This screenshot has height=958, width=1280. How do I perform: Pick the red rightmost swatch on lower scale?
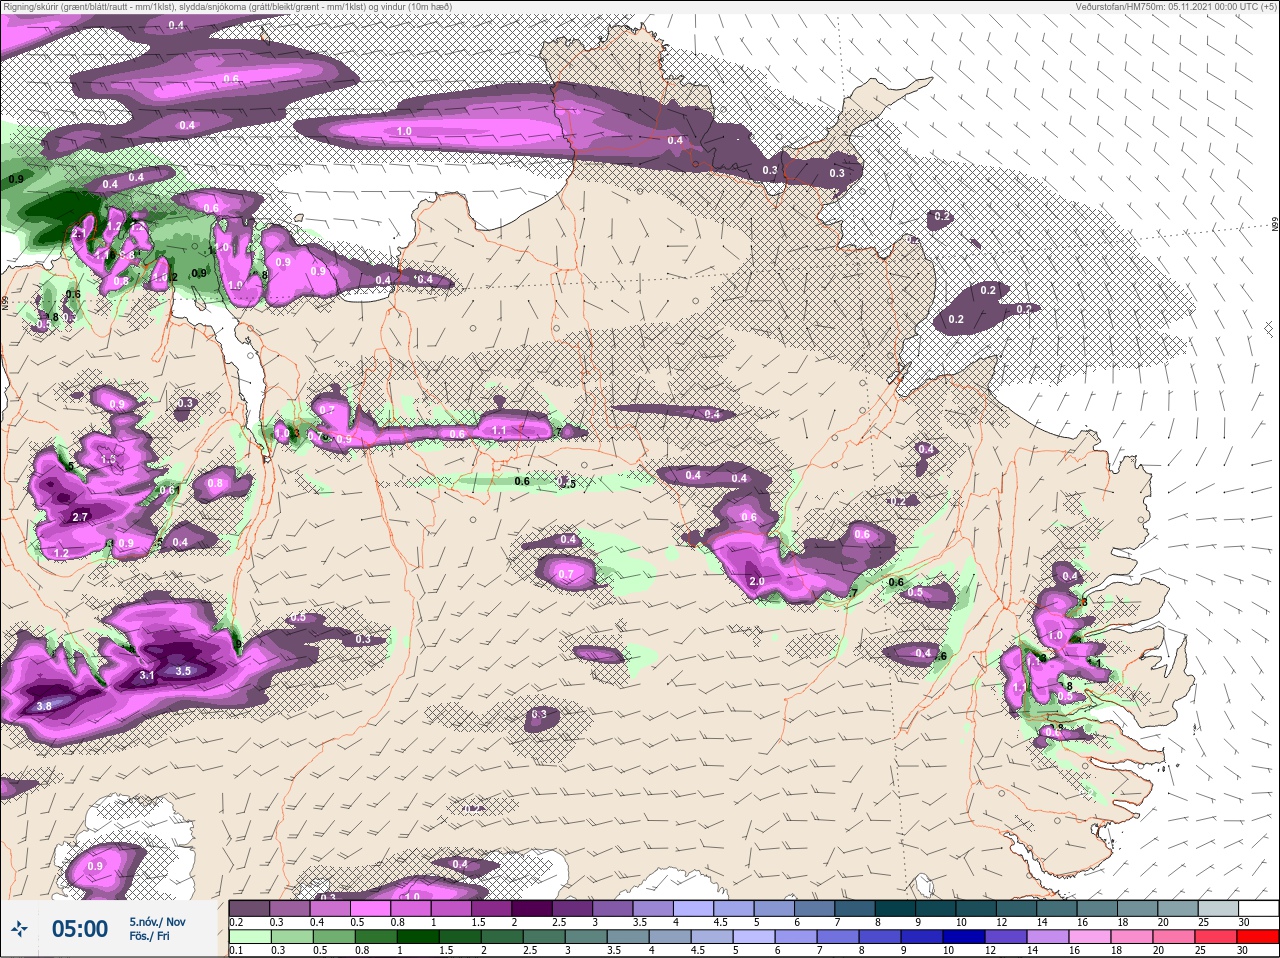click(x=1258, y=937)
